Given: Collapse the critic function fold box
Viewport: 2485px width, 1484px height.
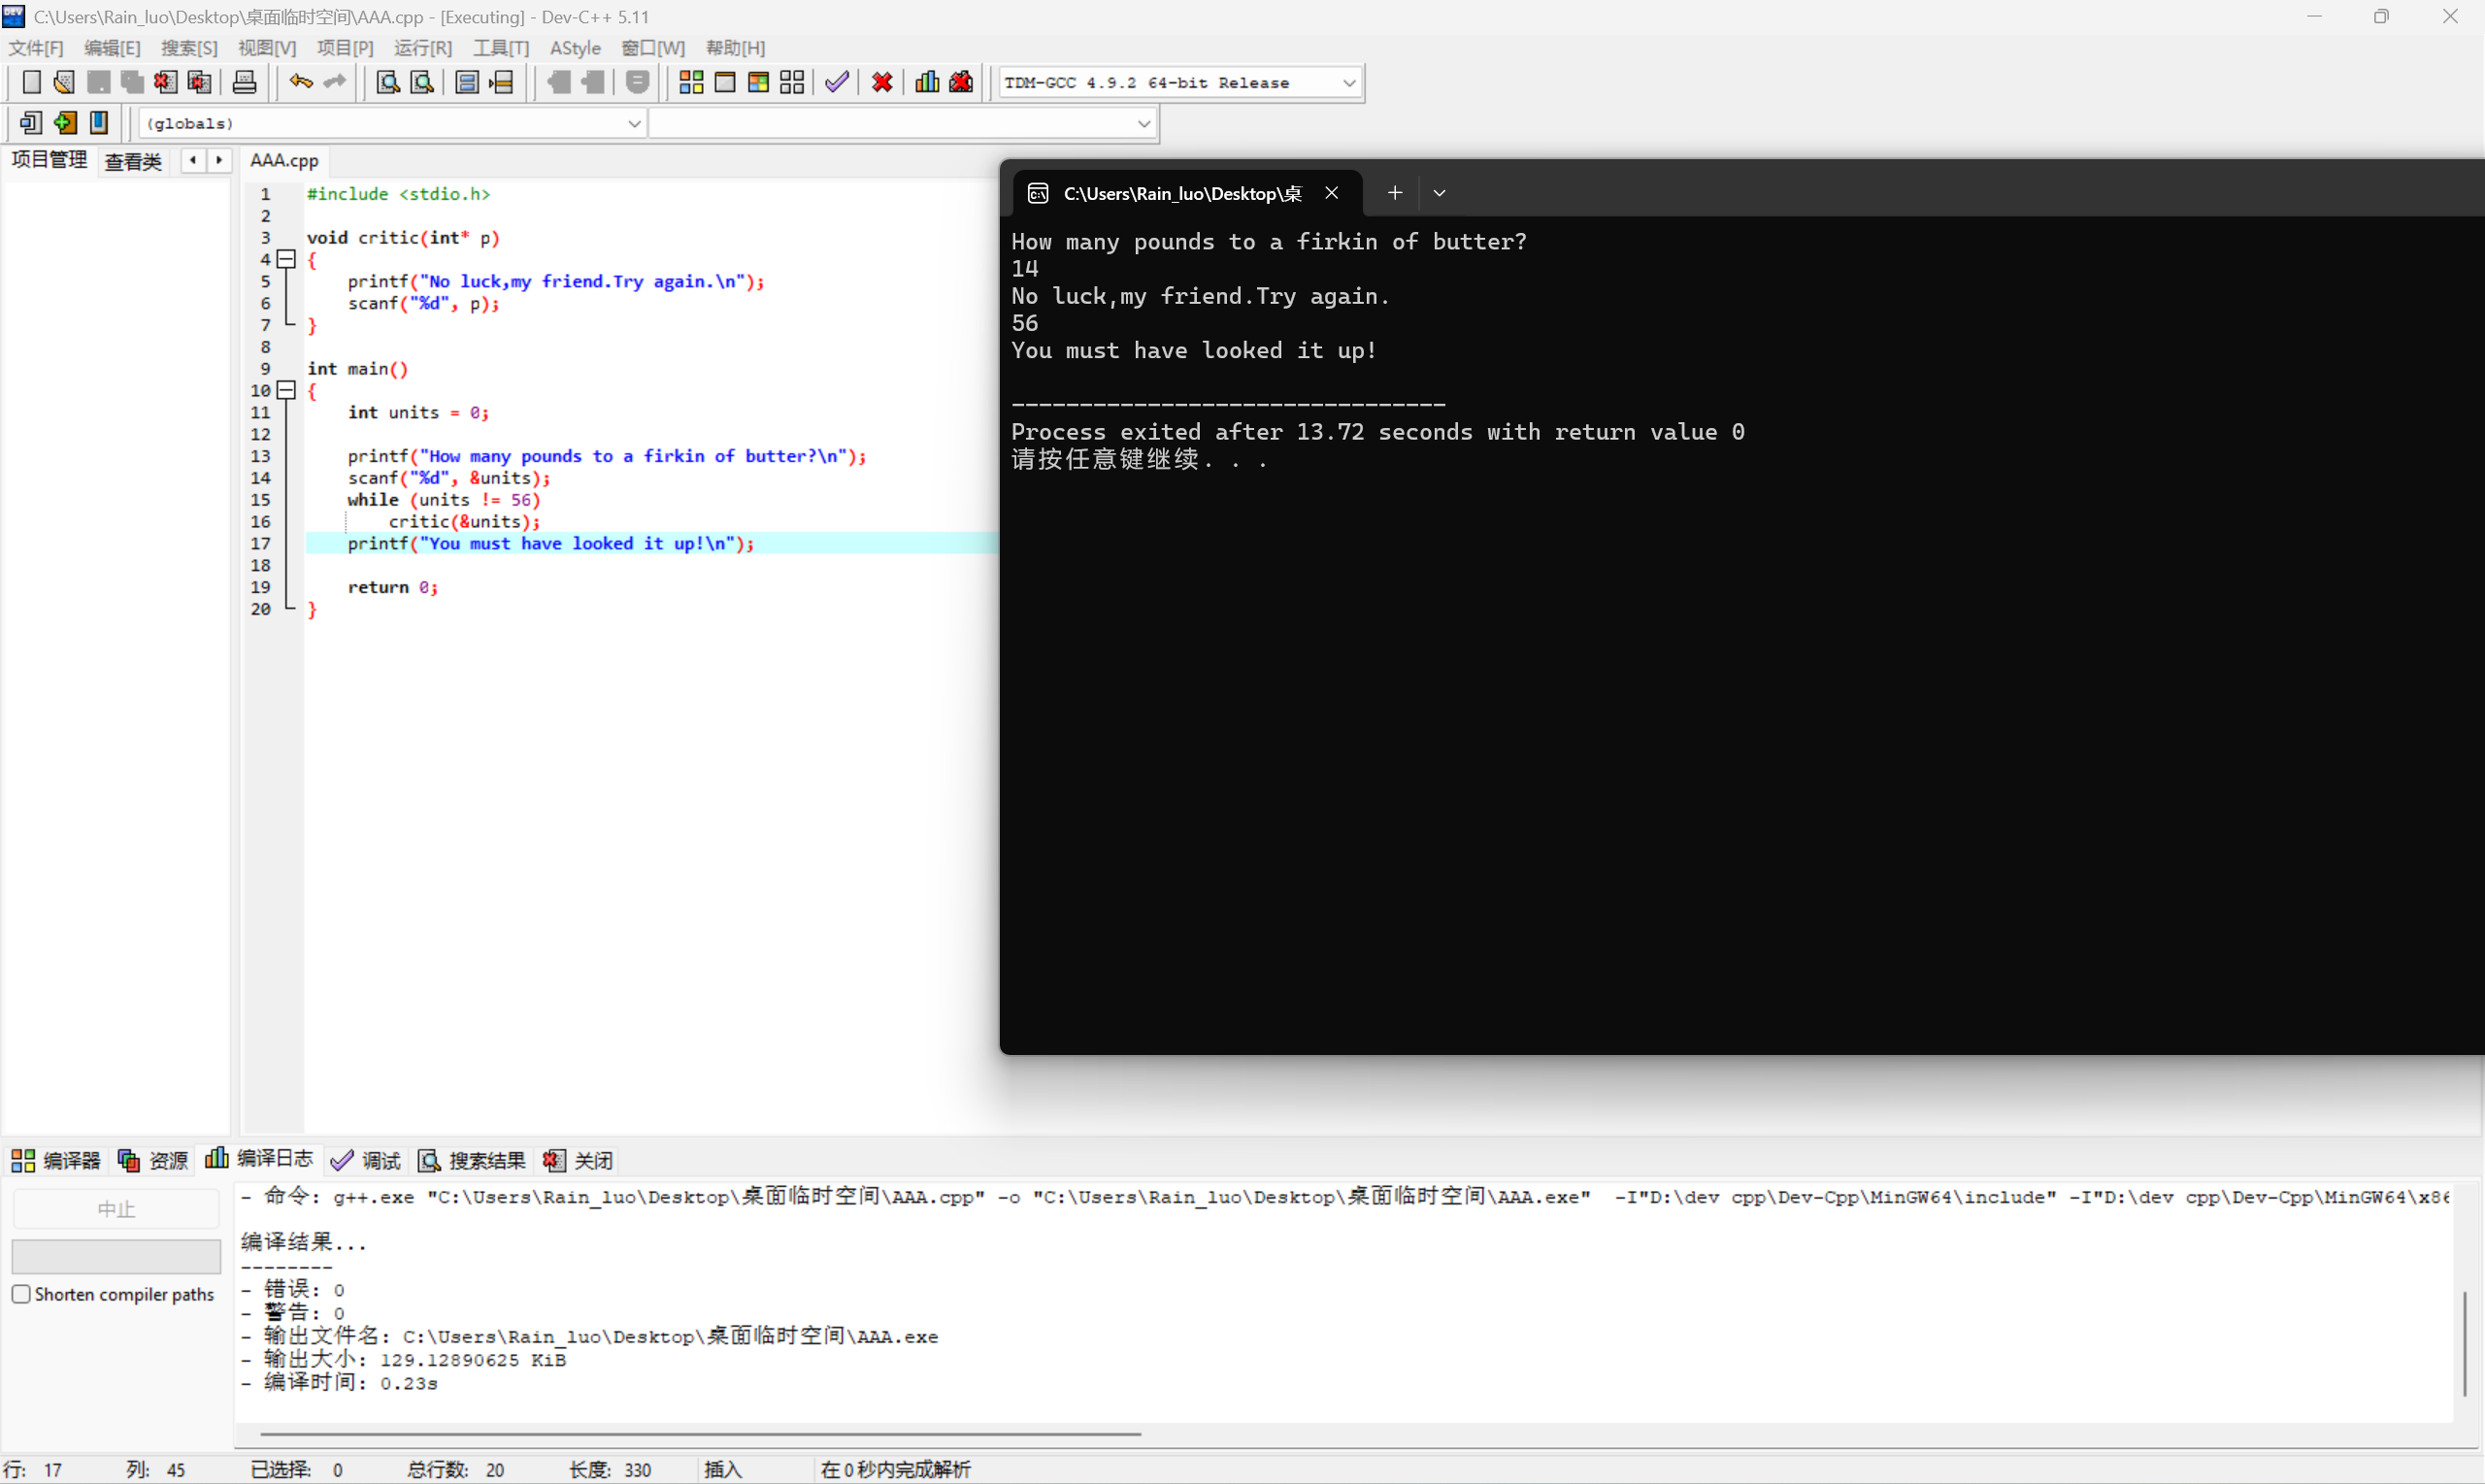Looking at the screenshot, I should coord(287,260).
